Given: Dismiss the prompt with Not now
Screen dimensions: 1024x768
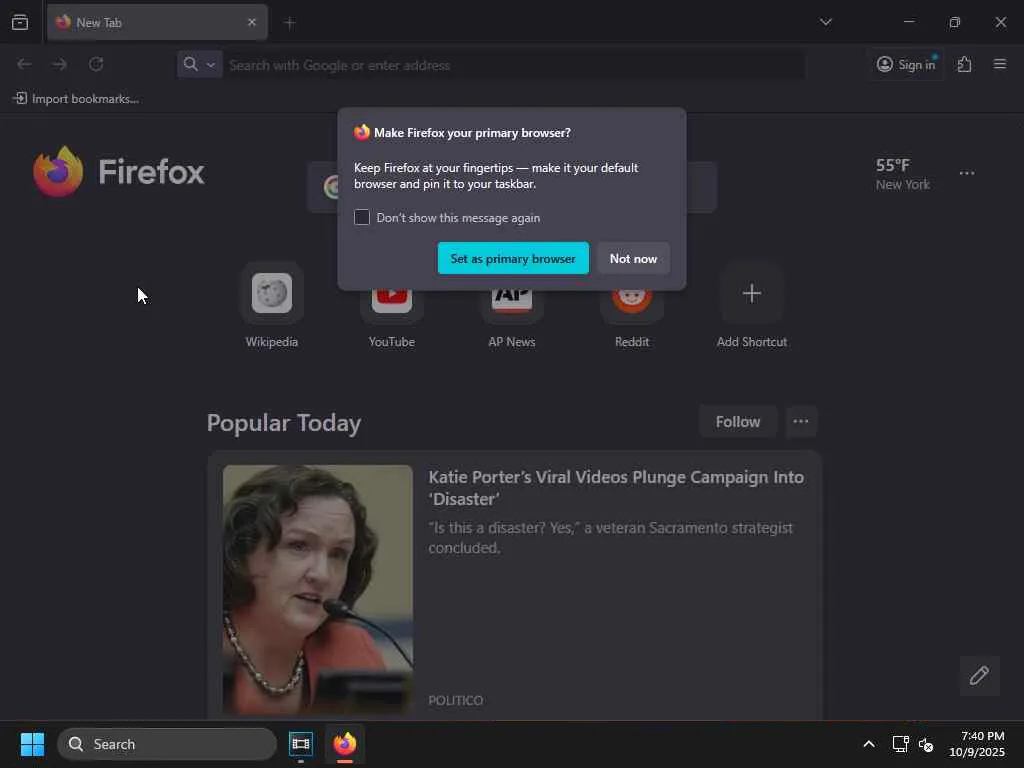Looking at the screenshot, I should point(633,259).
